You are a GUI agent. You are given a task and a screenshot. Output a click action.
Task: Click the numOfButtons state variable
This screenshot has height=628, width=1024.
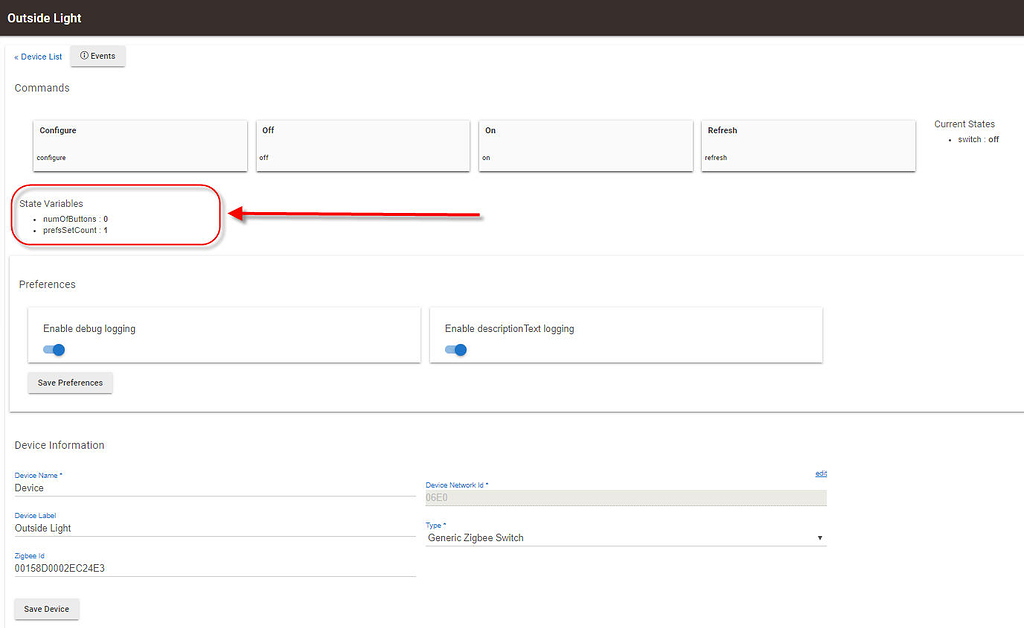(x=75, y=218)
